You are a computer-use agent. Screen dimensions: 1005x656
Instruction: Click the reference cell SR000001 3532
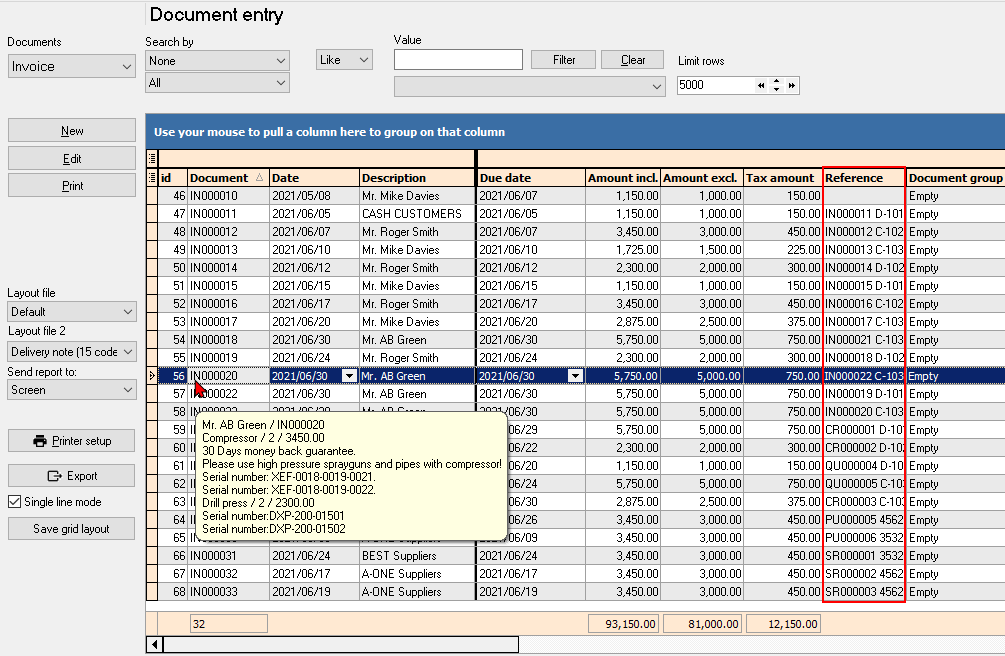(x=863, y=556)
